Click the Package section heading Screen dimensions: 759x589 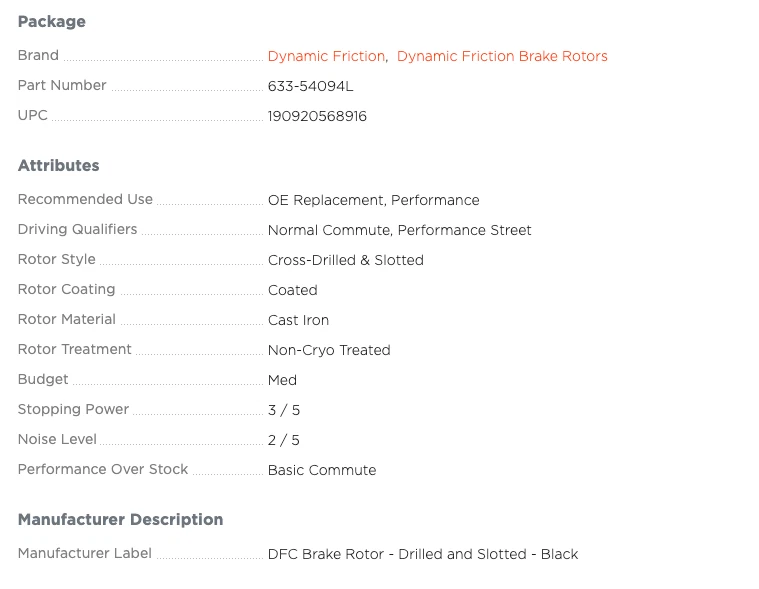52,22
